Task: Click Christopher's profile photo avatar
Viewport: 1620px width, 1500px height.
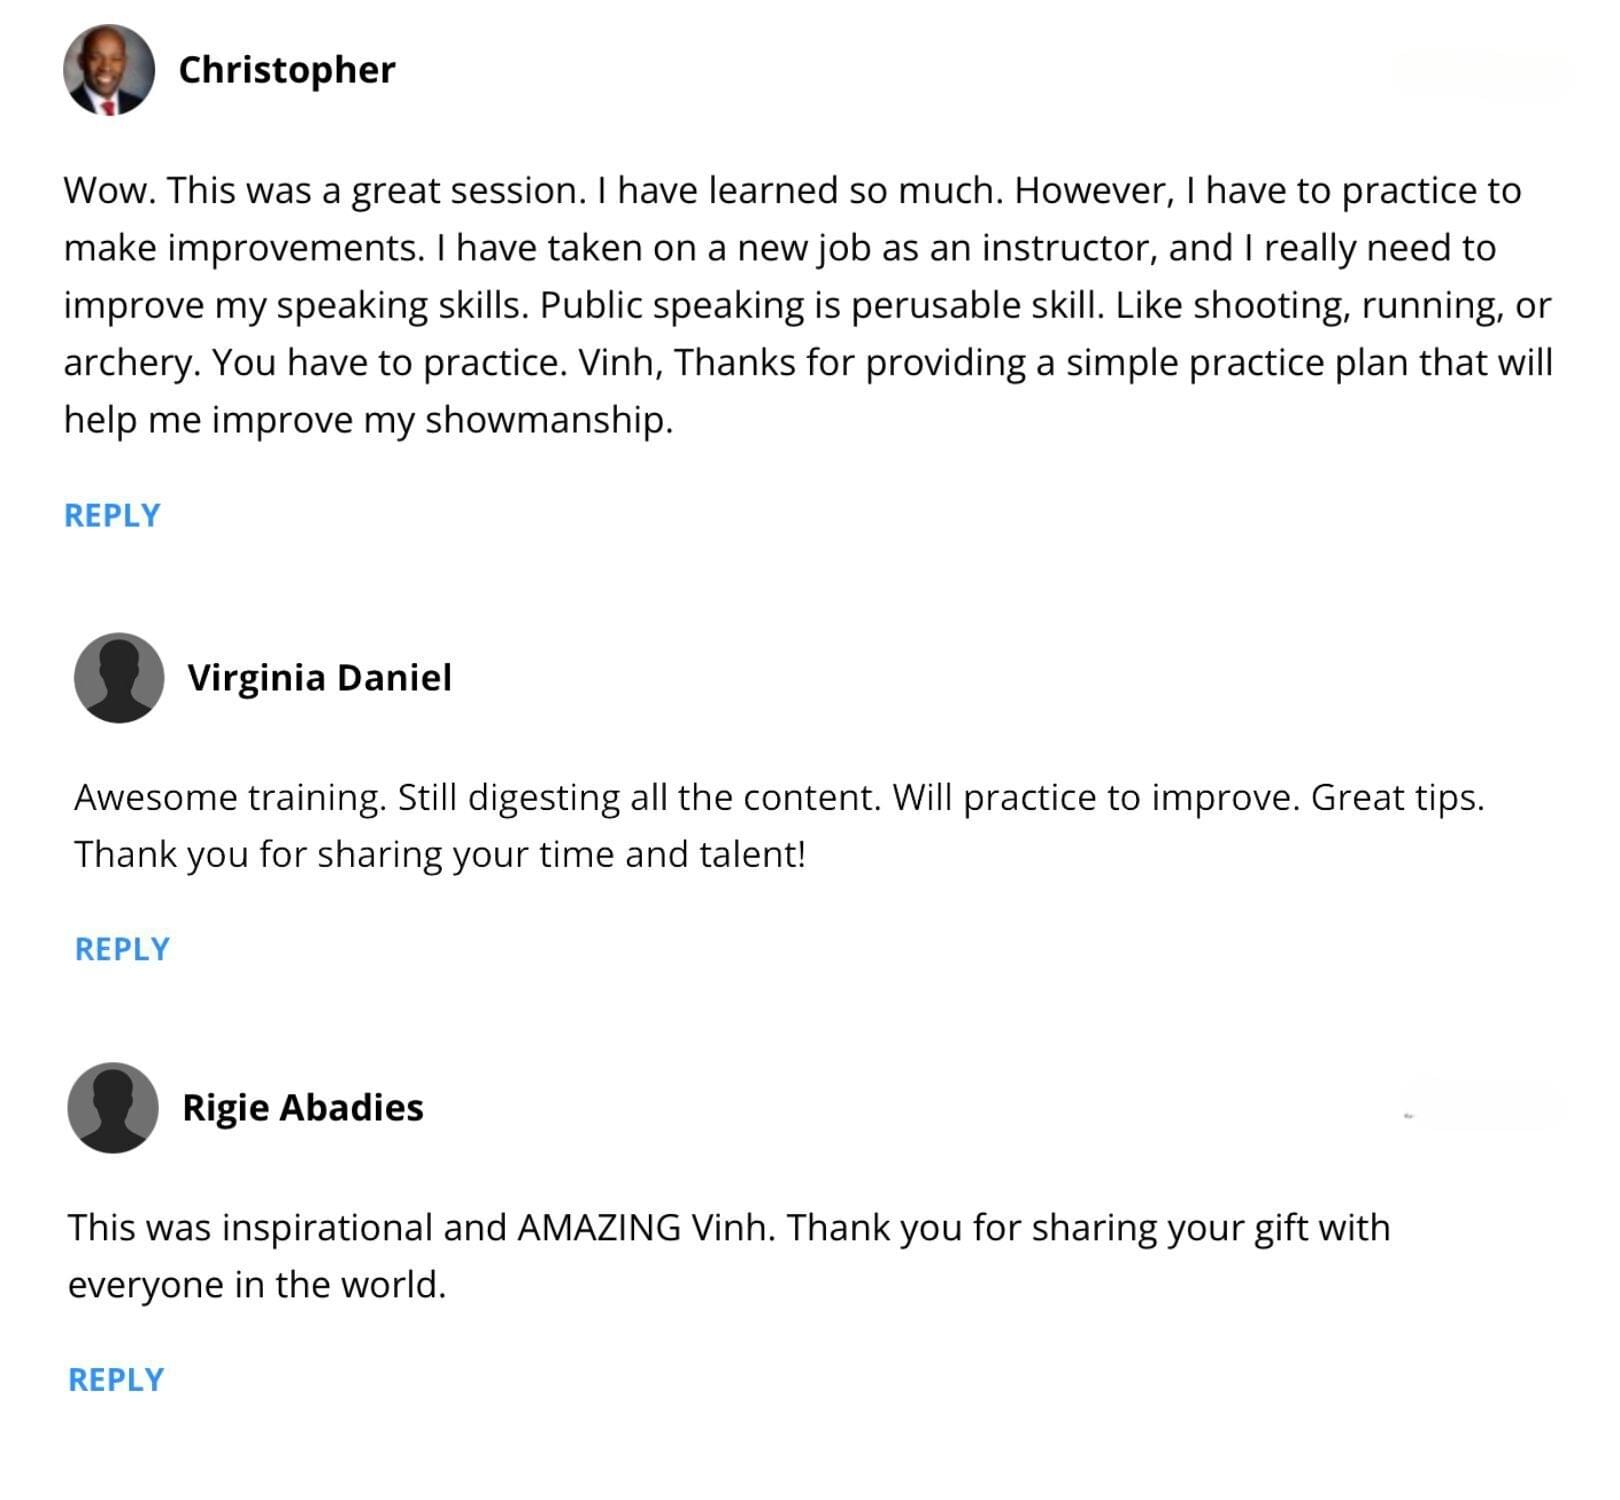Action: pyautogui.click(x=109, y=70)
